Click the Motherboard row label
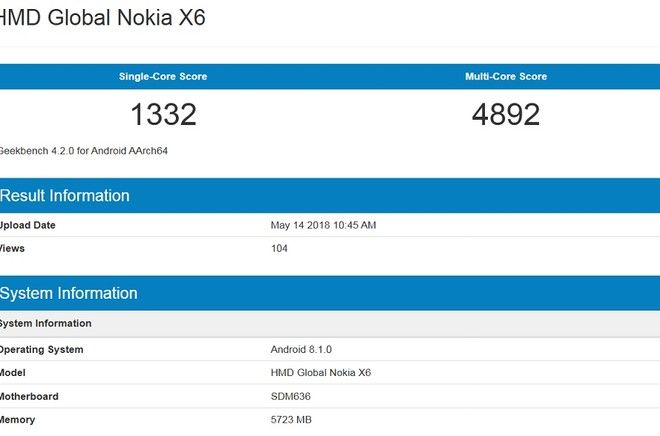 [x=29, y=397]
